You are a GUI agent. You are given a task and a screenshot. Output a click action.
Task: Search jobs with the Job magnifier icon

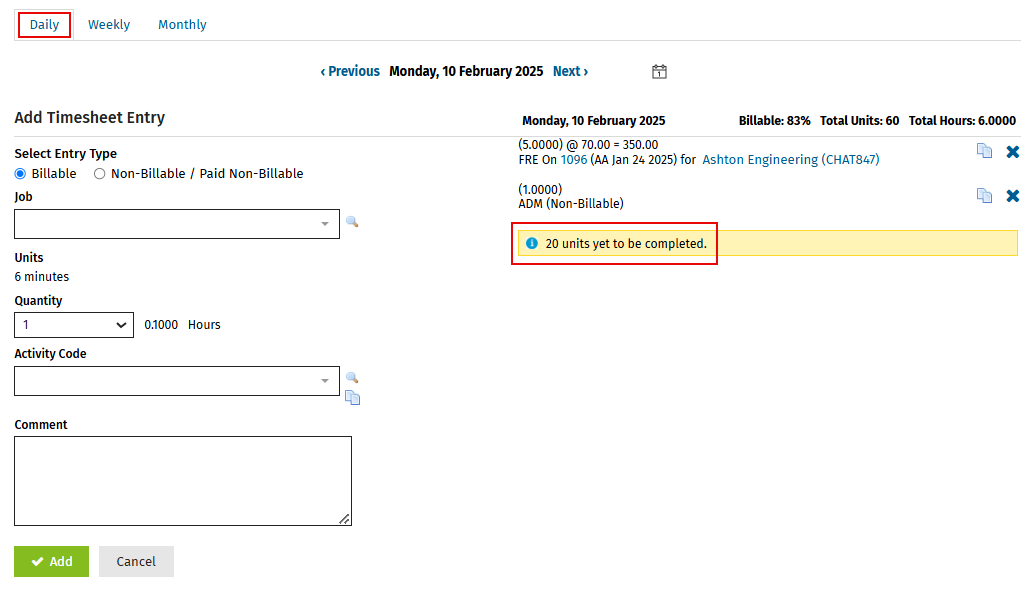(x=352, y=222)
